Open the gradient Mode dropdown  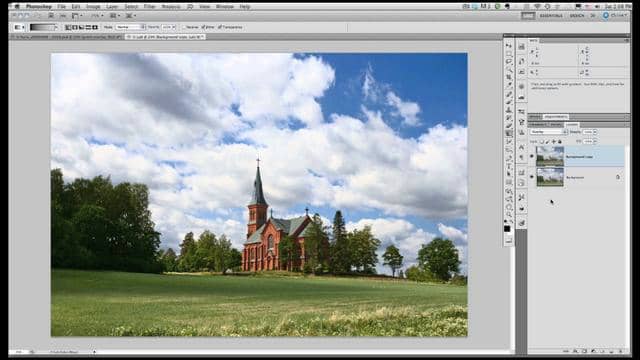click(131, 27)
